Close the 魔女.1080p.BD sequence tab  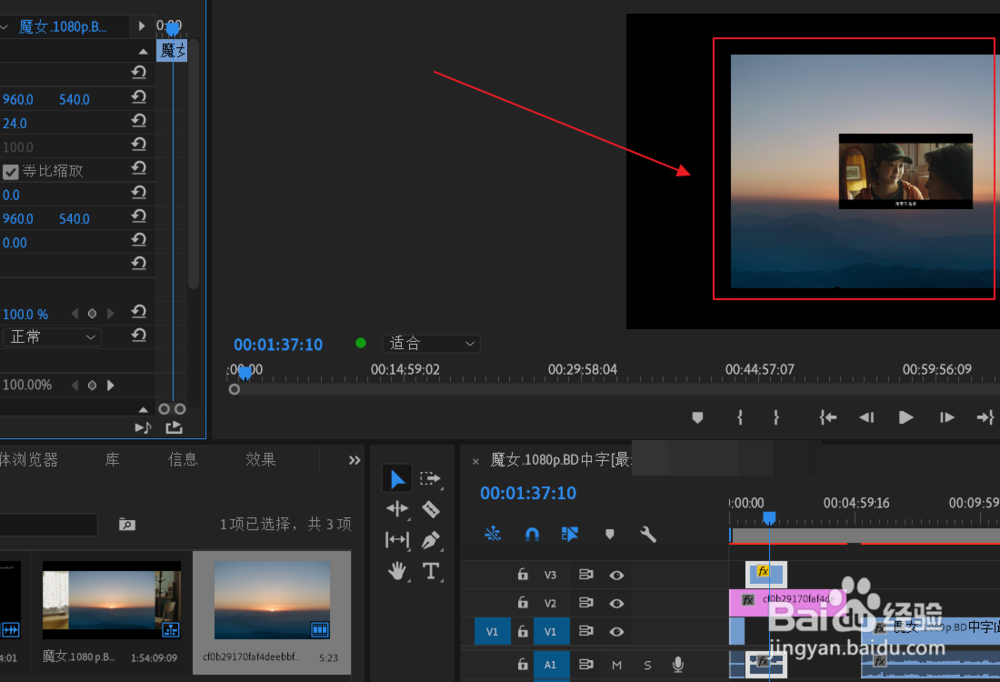click(x=475, y=461)
